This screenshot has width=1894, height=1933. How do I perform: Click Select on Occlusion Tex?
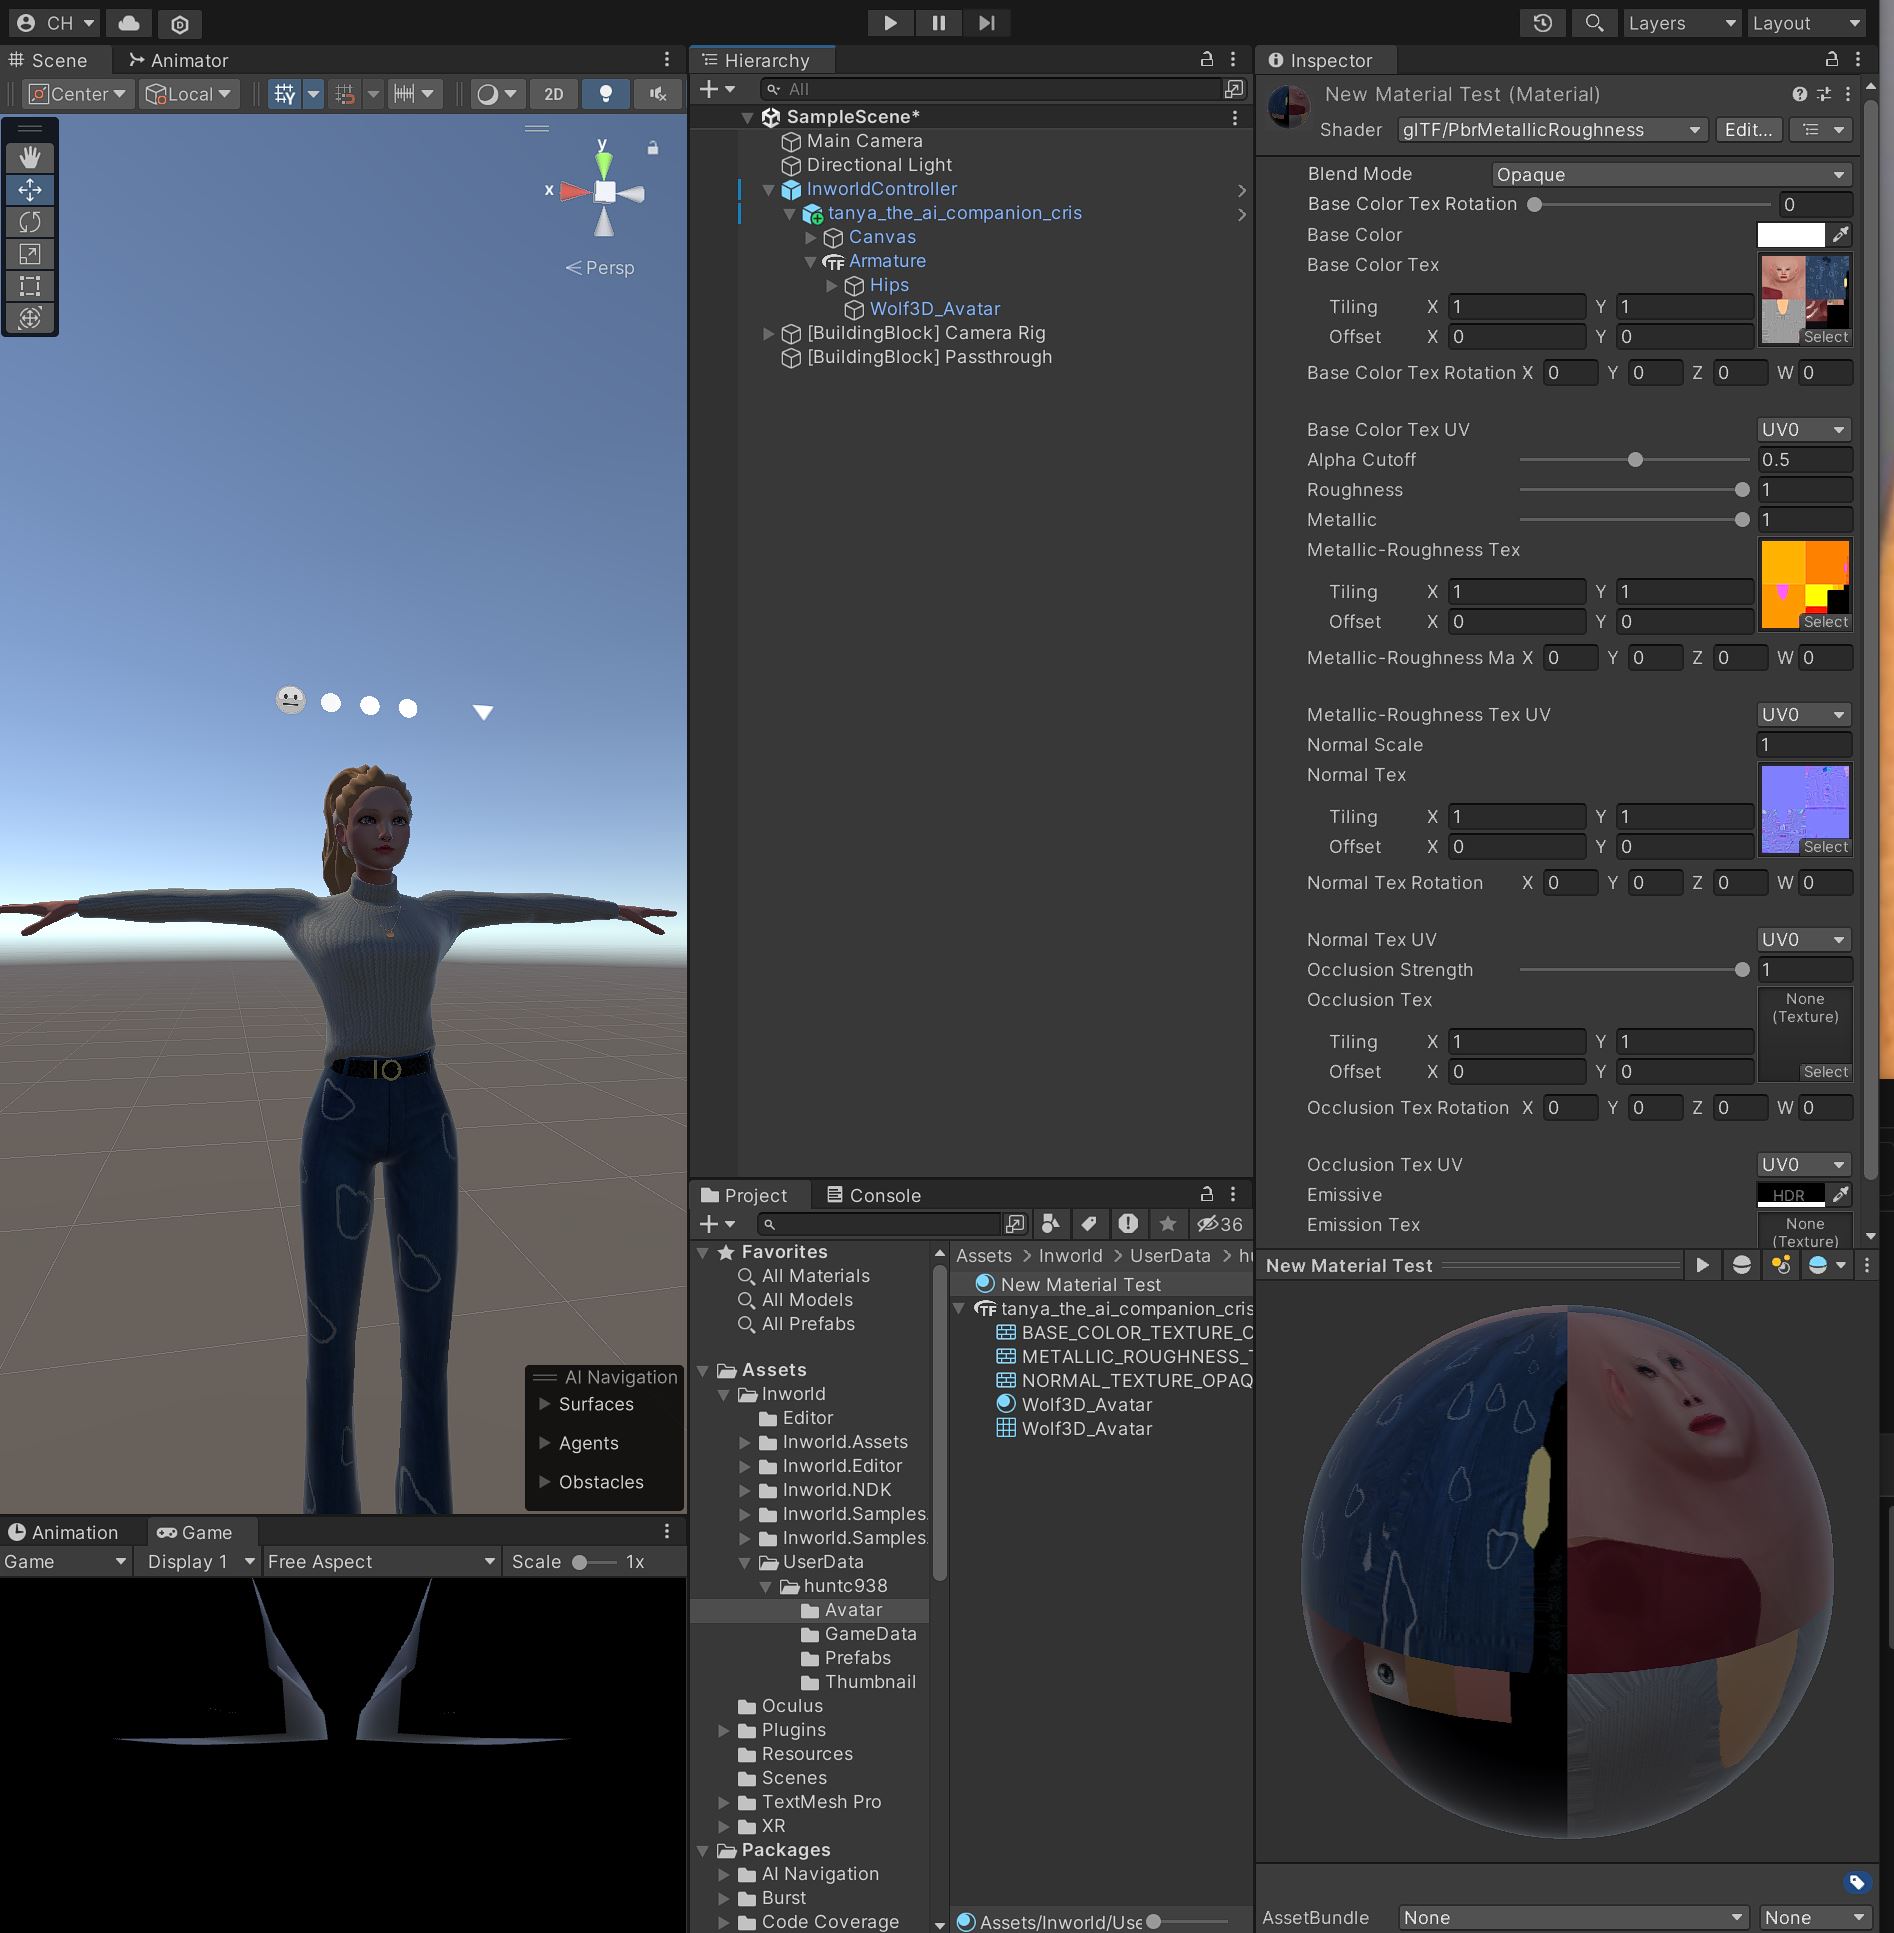pyautogui.click(x=1825, y=1072)
